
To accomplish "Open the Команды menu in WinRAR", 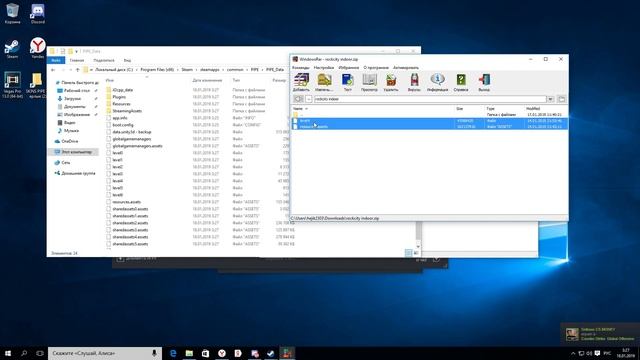I will (x=301, y=67).
